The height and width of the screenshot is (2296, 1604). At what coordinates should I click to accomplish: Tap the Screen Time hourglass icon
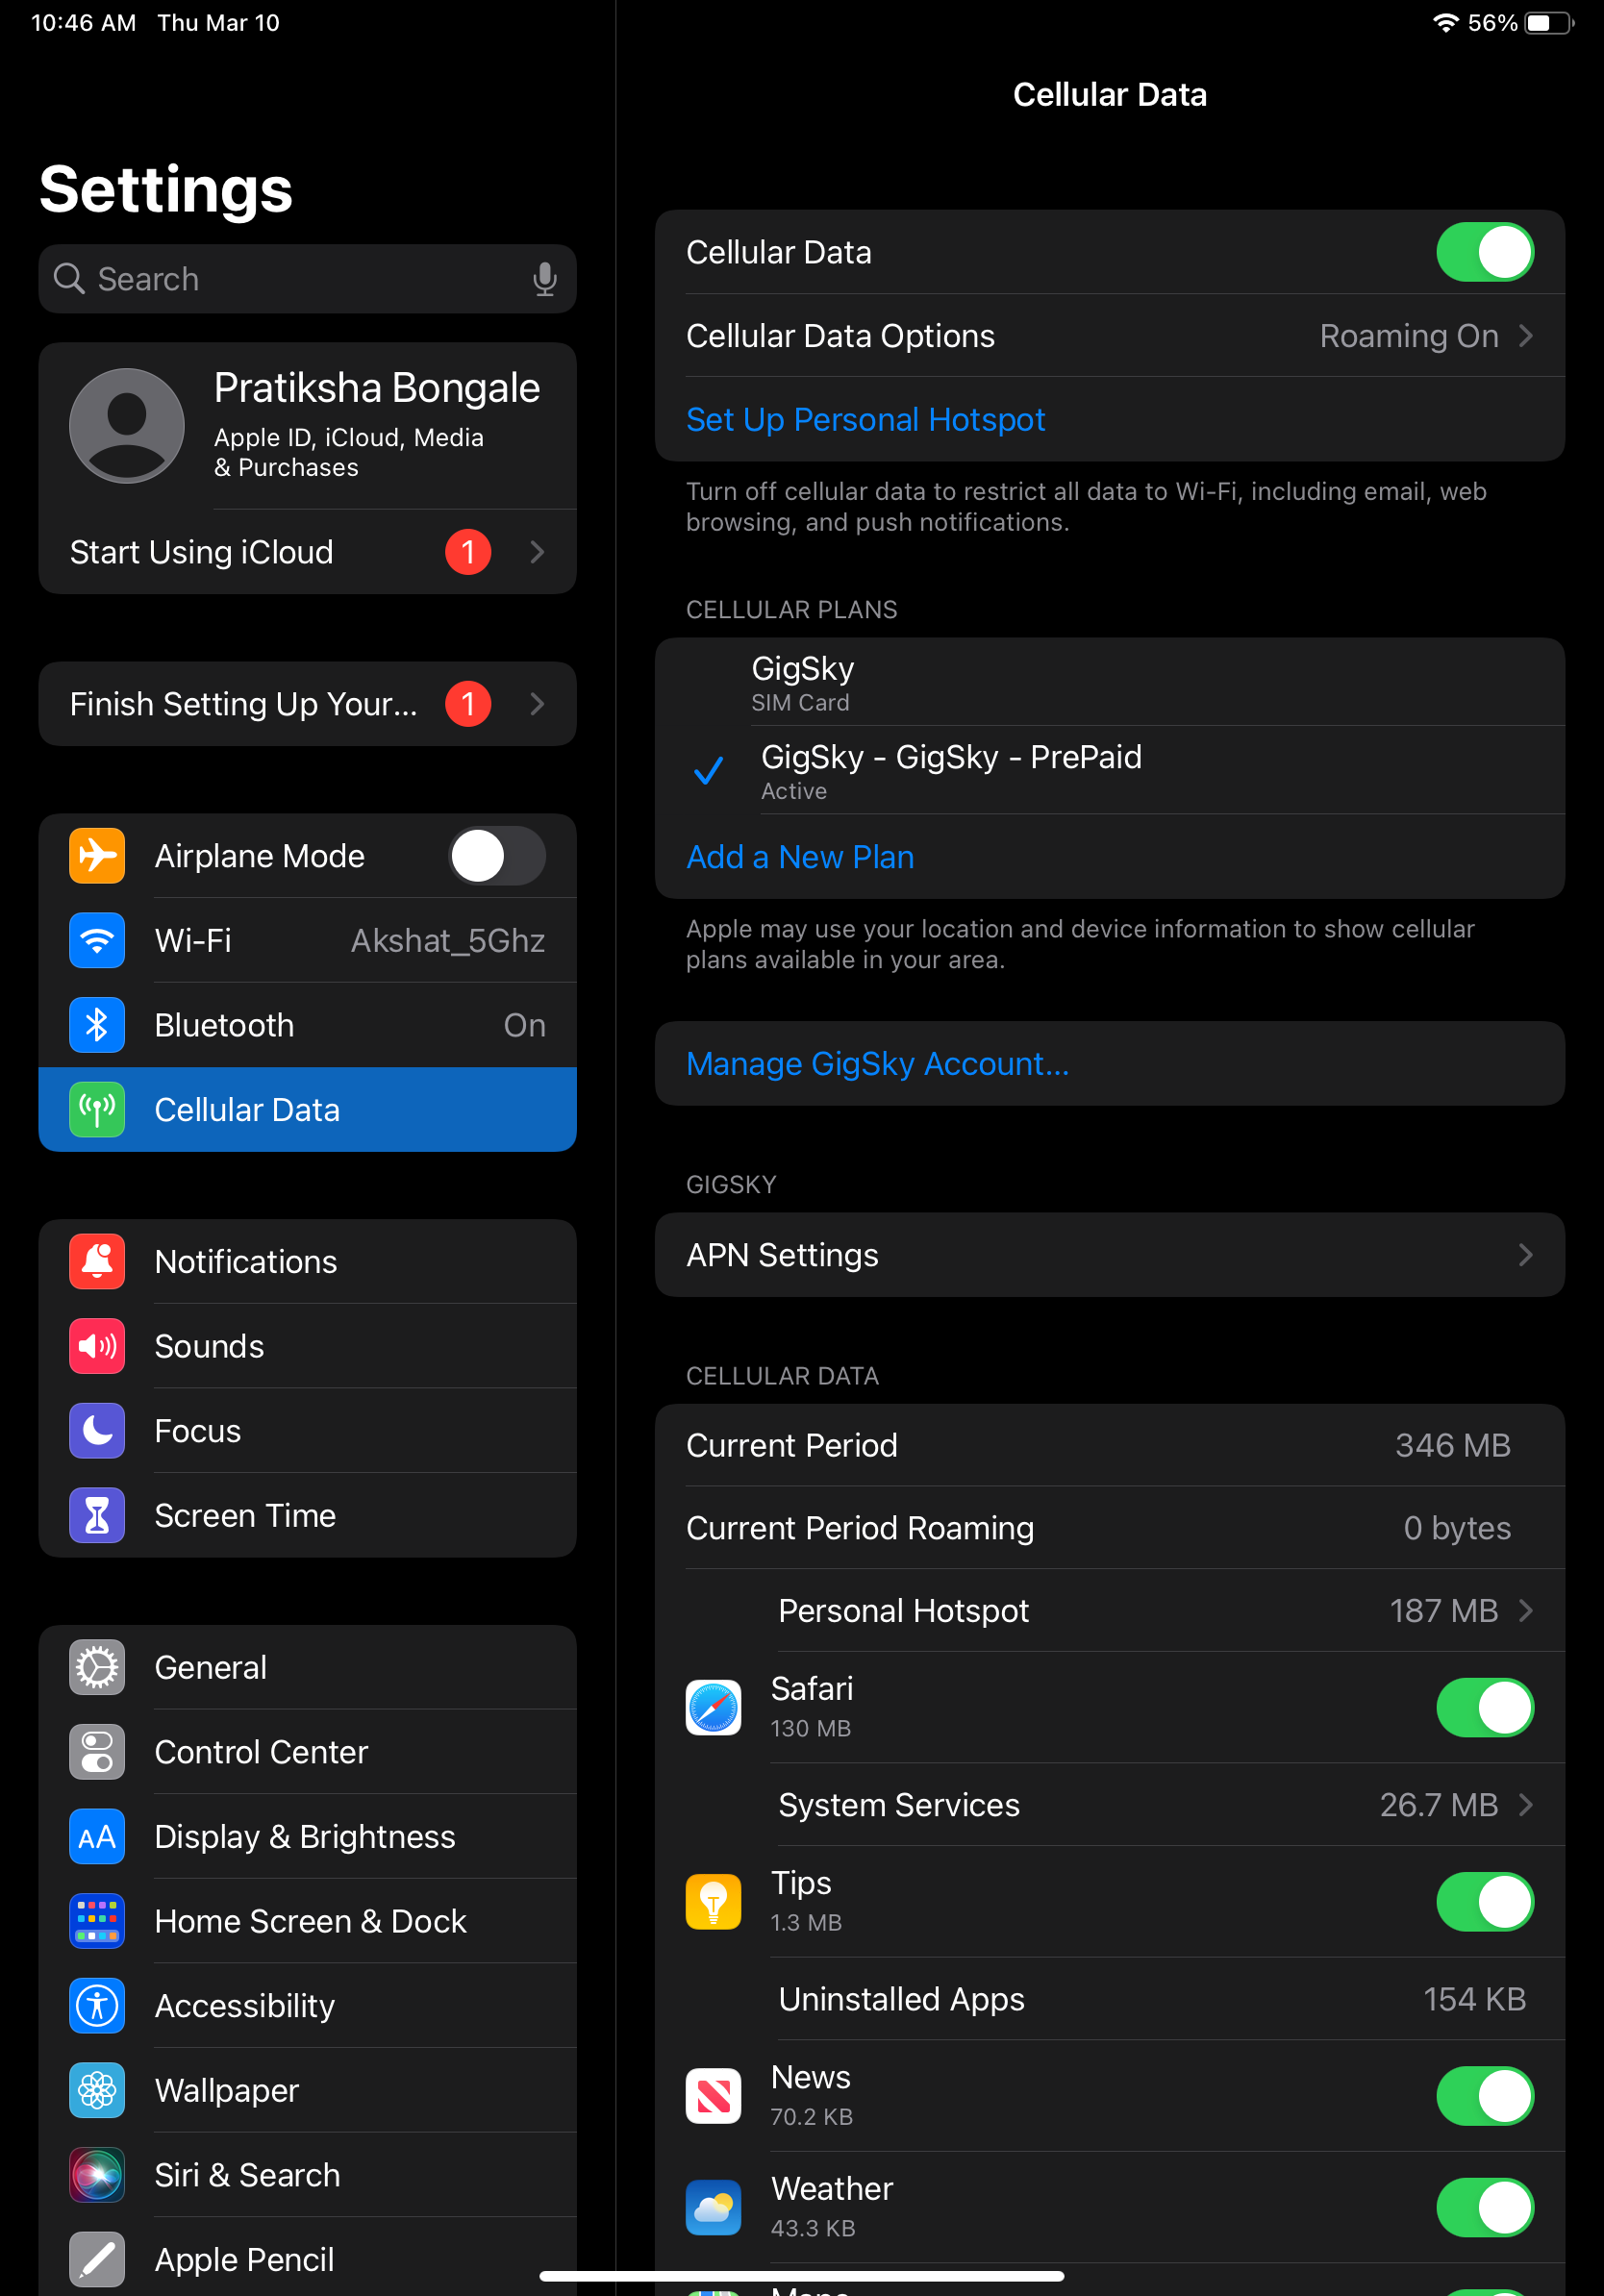coord(97,1515)
